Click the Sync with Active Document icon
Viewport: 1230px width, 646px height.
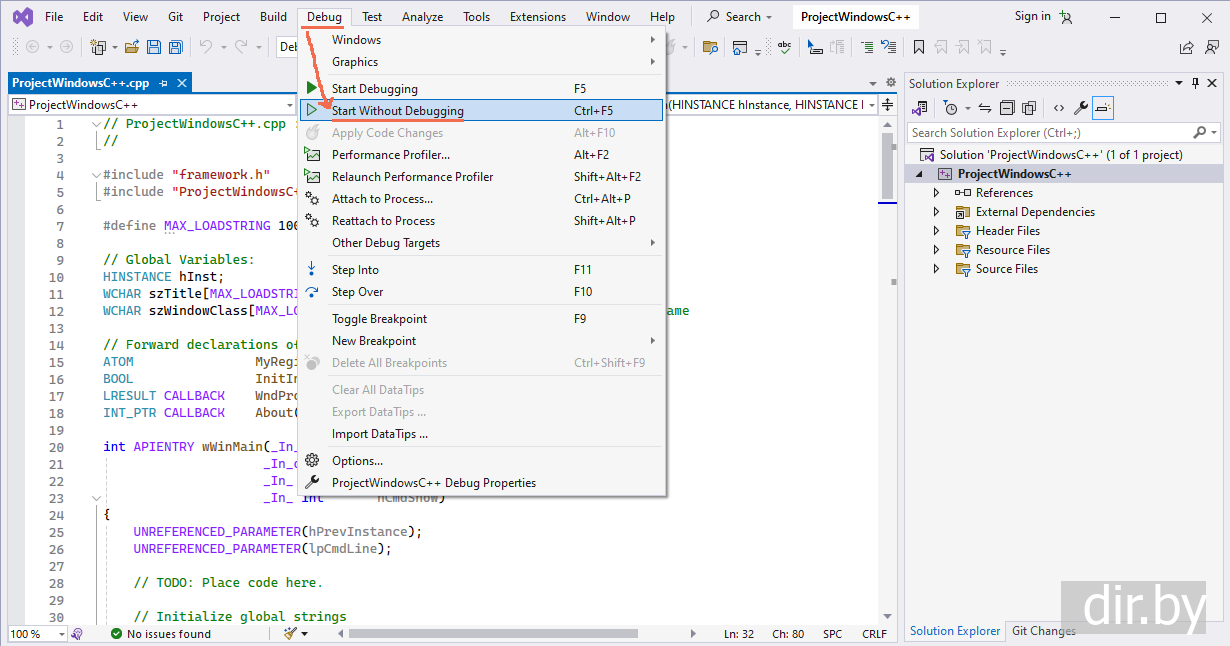click(985, 108)
